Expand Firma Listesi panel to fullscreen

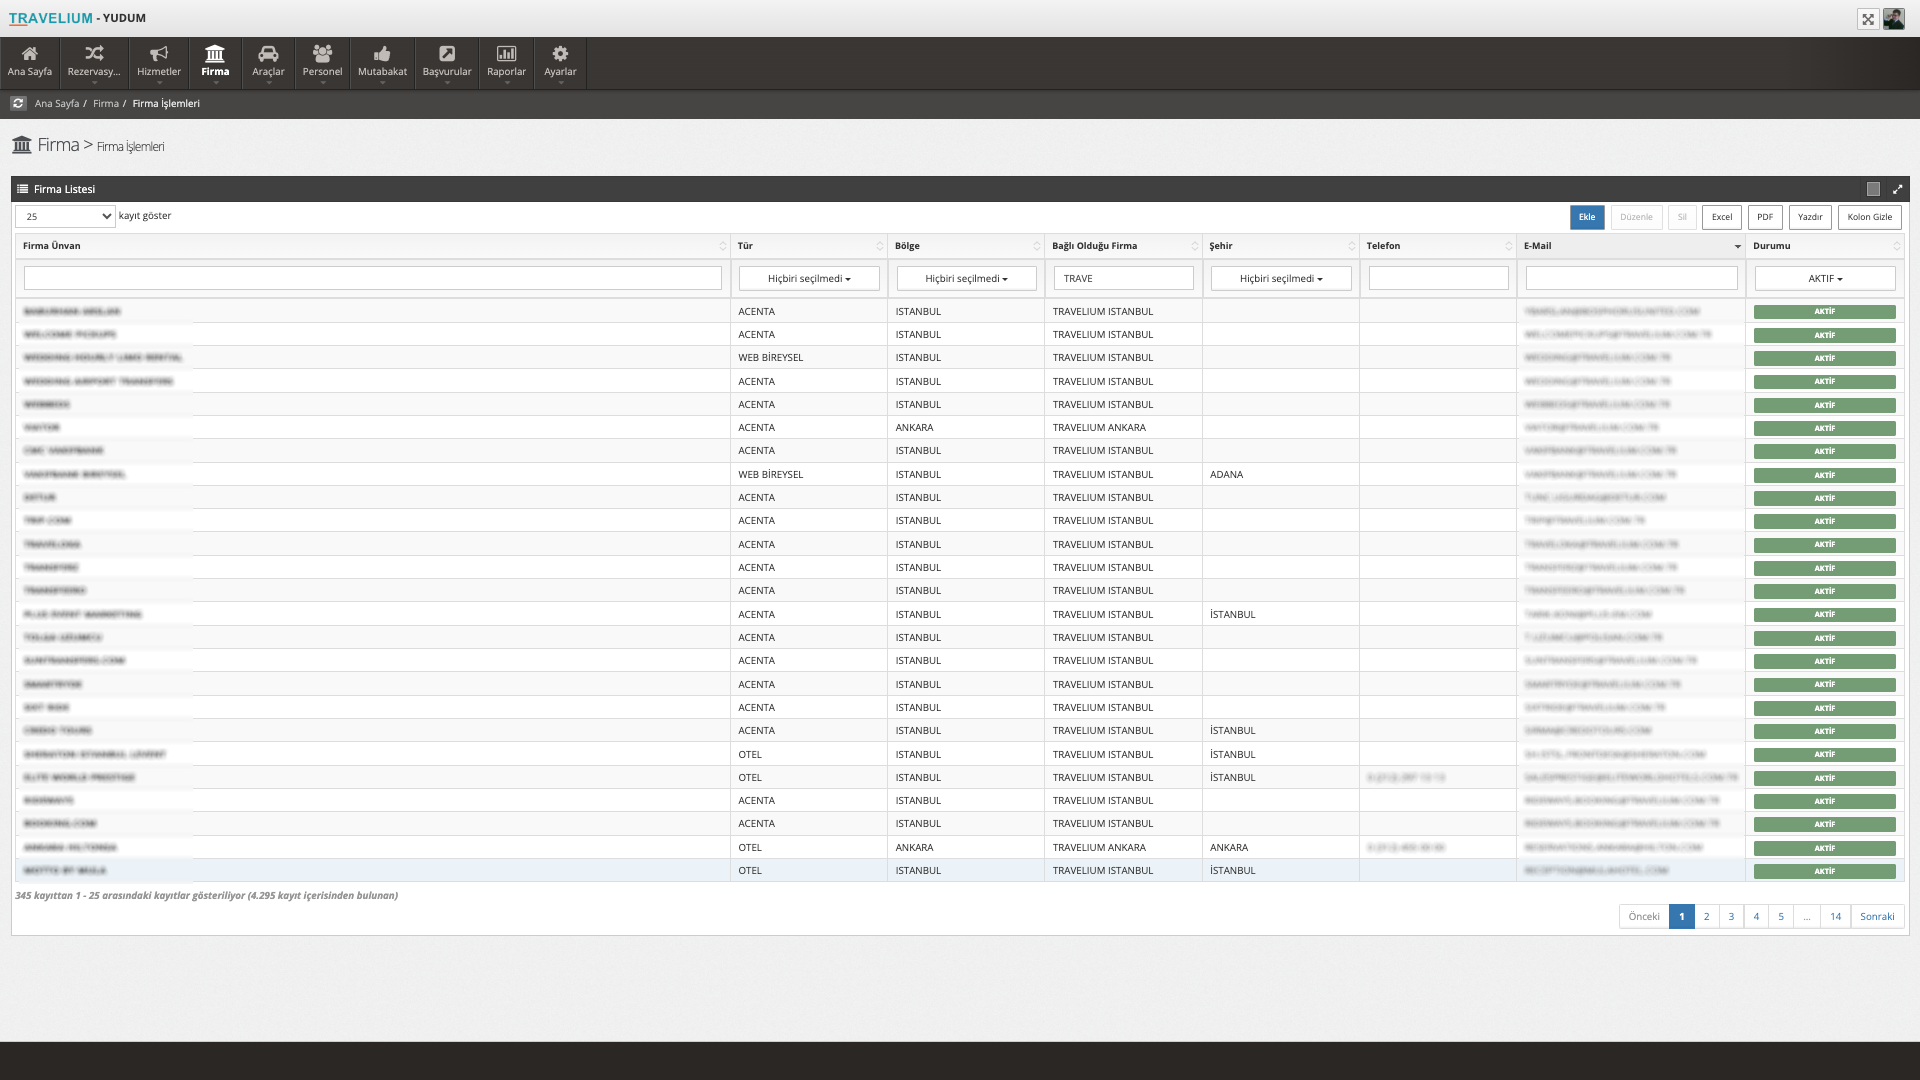(1897, 189)
